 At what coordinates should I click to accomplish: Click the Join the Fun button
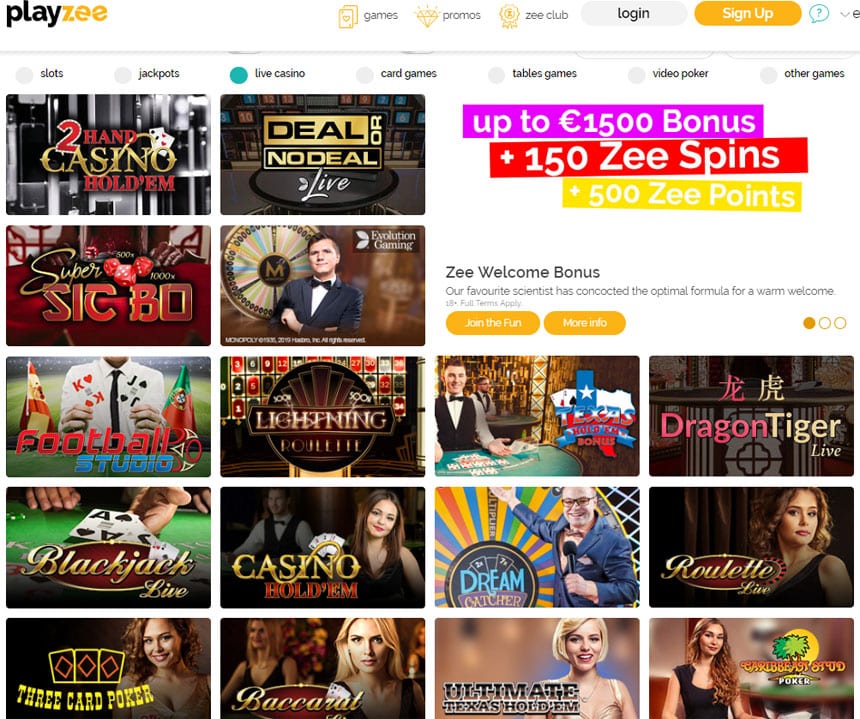click(493, 323)
